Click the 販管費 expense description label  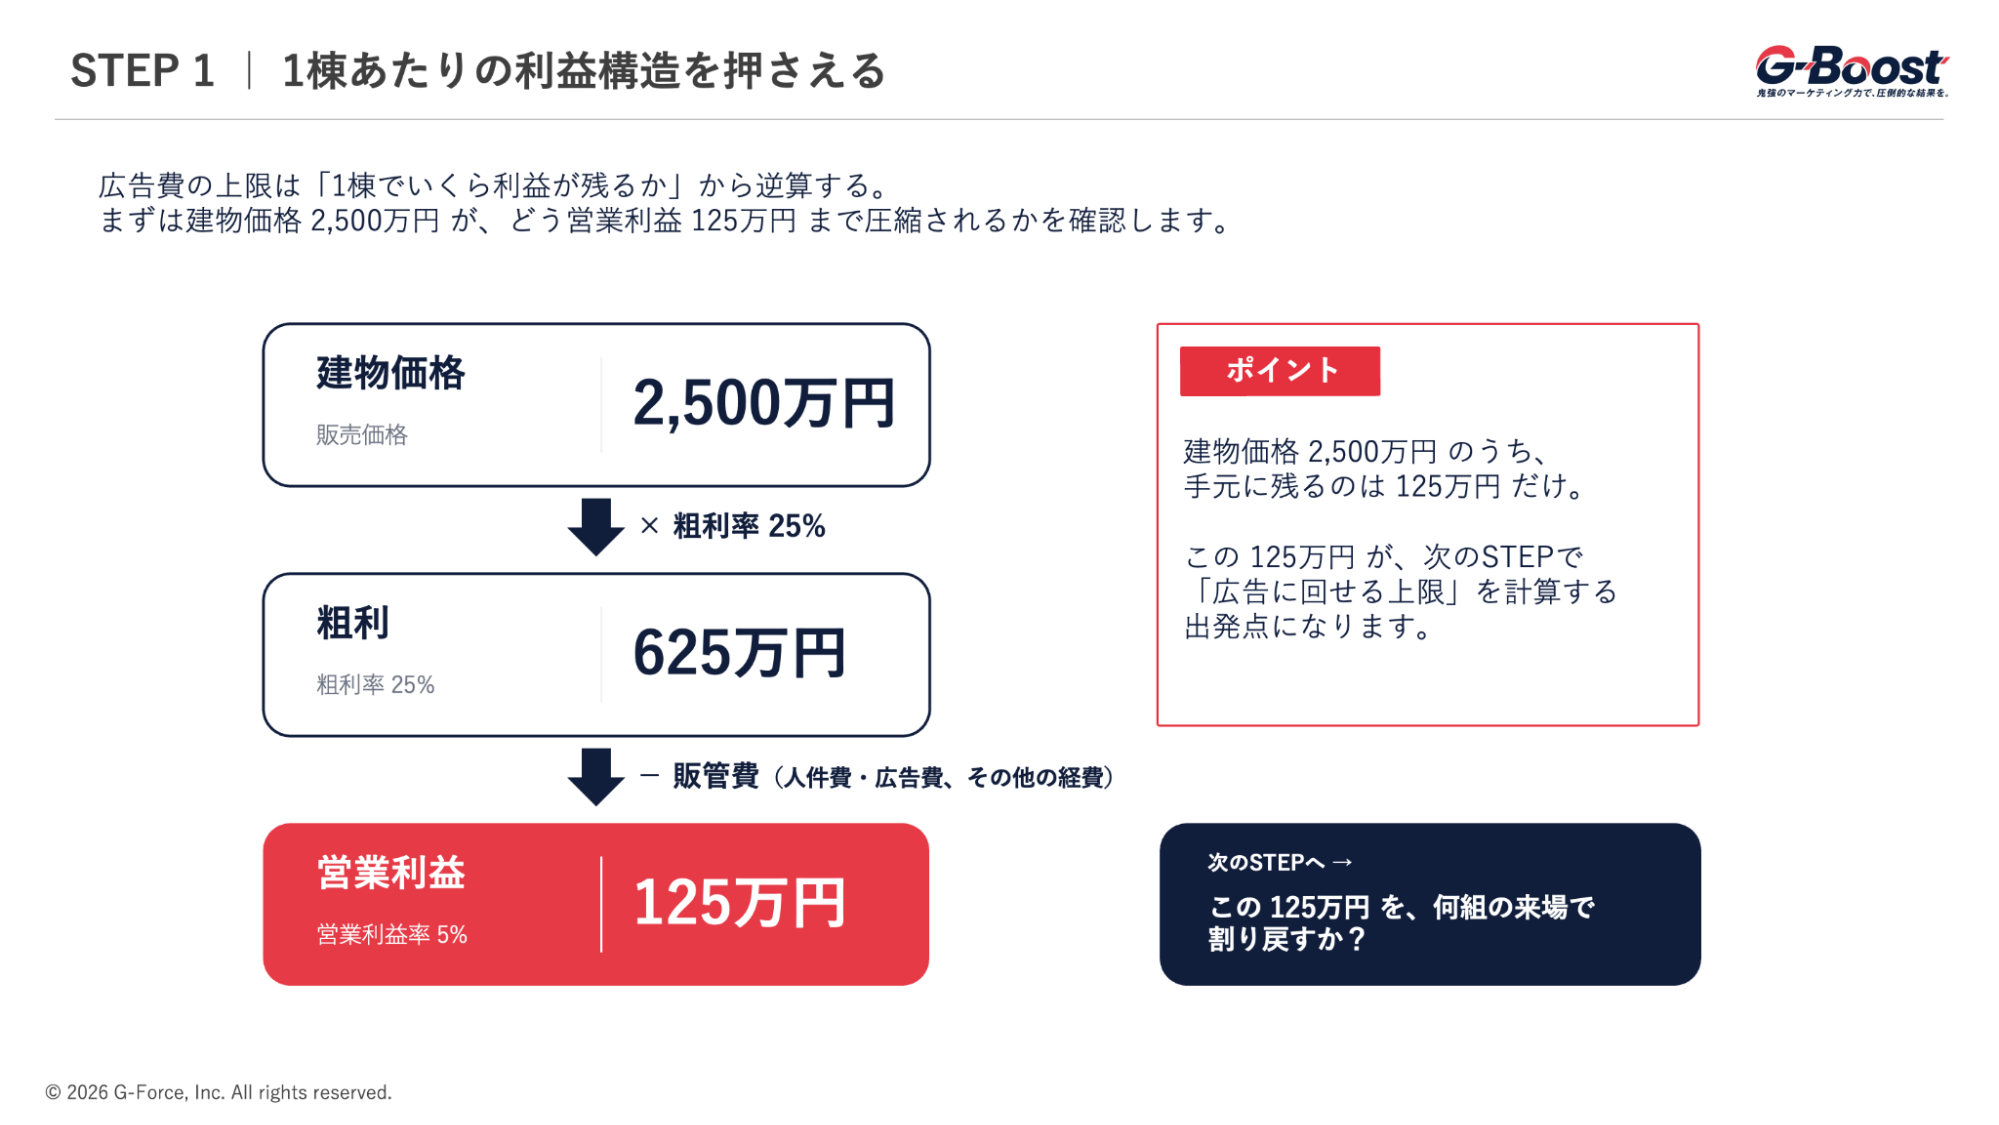pyautogui.click(x=893, y=777)
